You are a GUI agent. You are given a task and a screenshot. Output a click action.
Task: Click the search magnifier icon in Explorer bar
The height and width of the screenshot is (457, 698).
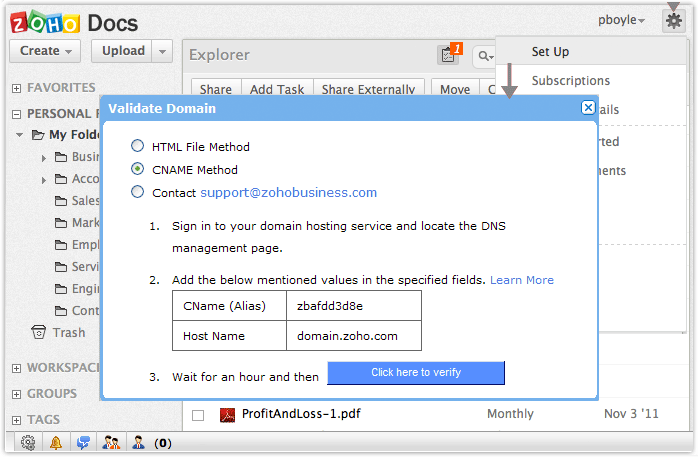tap(485, 57)
